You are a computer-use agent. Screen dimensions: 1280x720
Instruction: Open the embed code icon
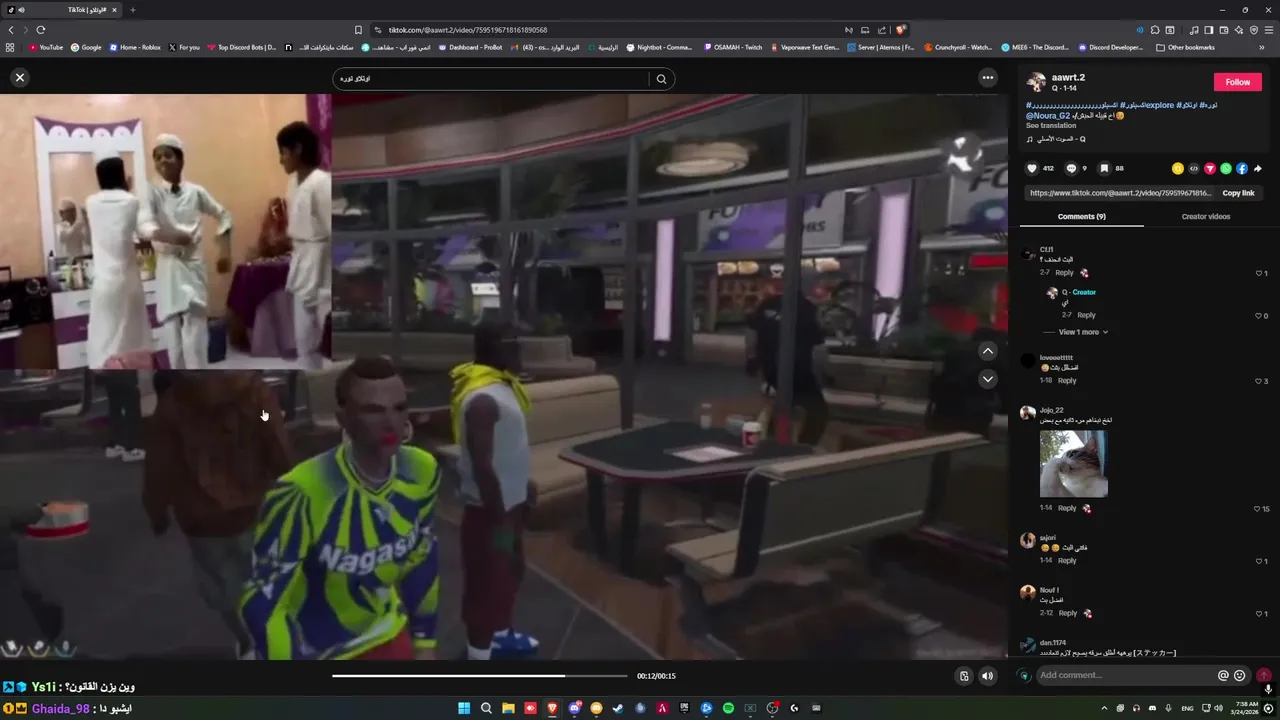click(1194, 169)
